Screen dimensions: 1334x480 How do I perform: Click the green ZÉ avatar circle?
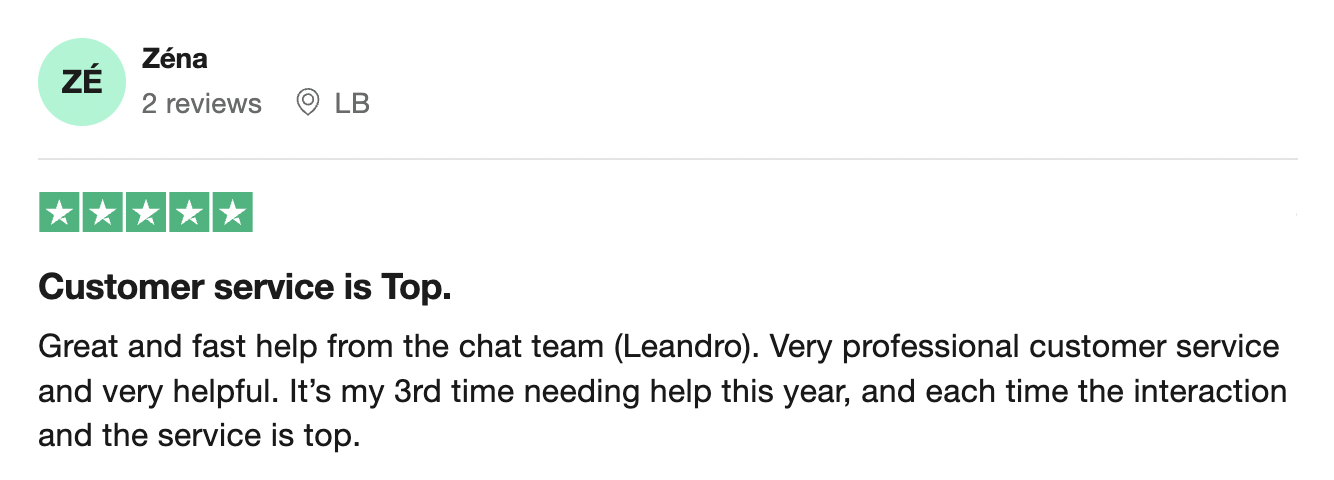click(82, 82)
